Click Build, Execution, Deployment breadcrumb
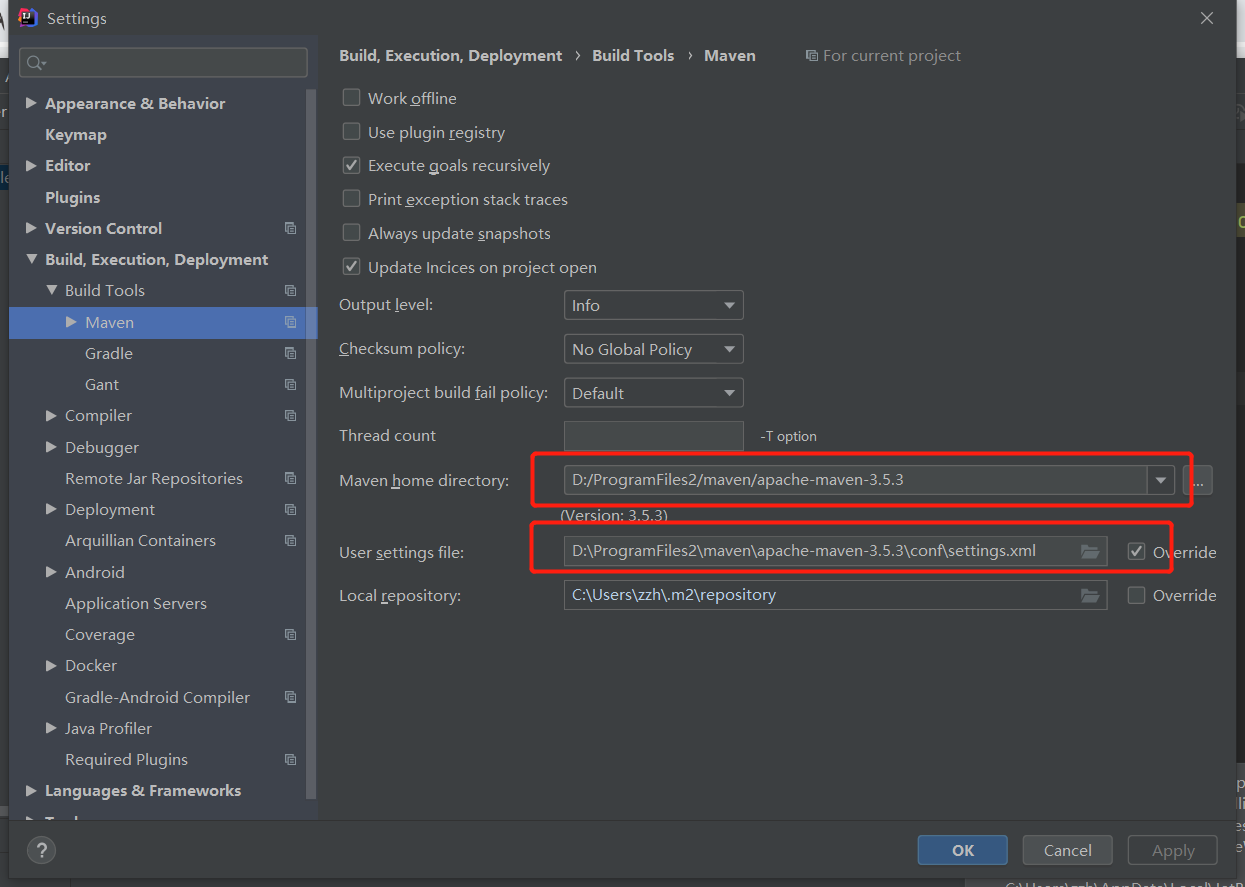The width and height of the screenshot is (1245, 887). tap(451, 56)
